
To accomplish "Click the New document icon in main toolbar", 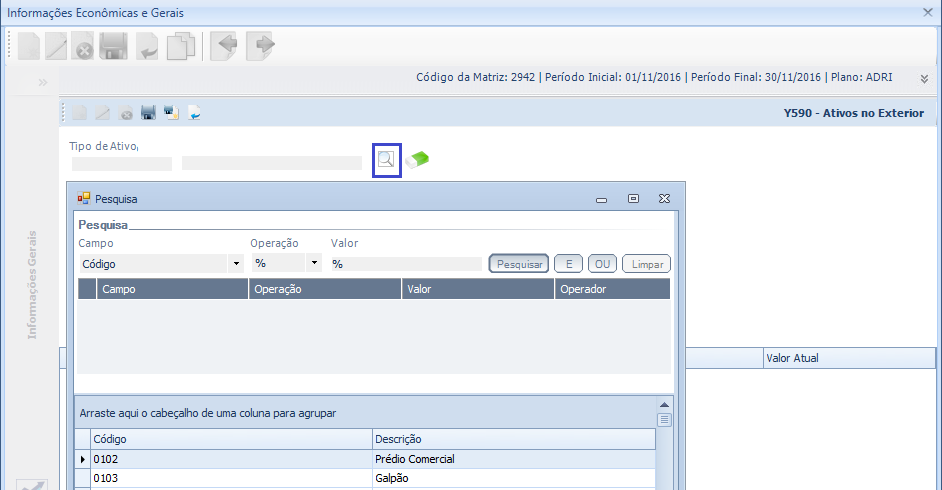I will coord(28,46).
